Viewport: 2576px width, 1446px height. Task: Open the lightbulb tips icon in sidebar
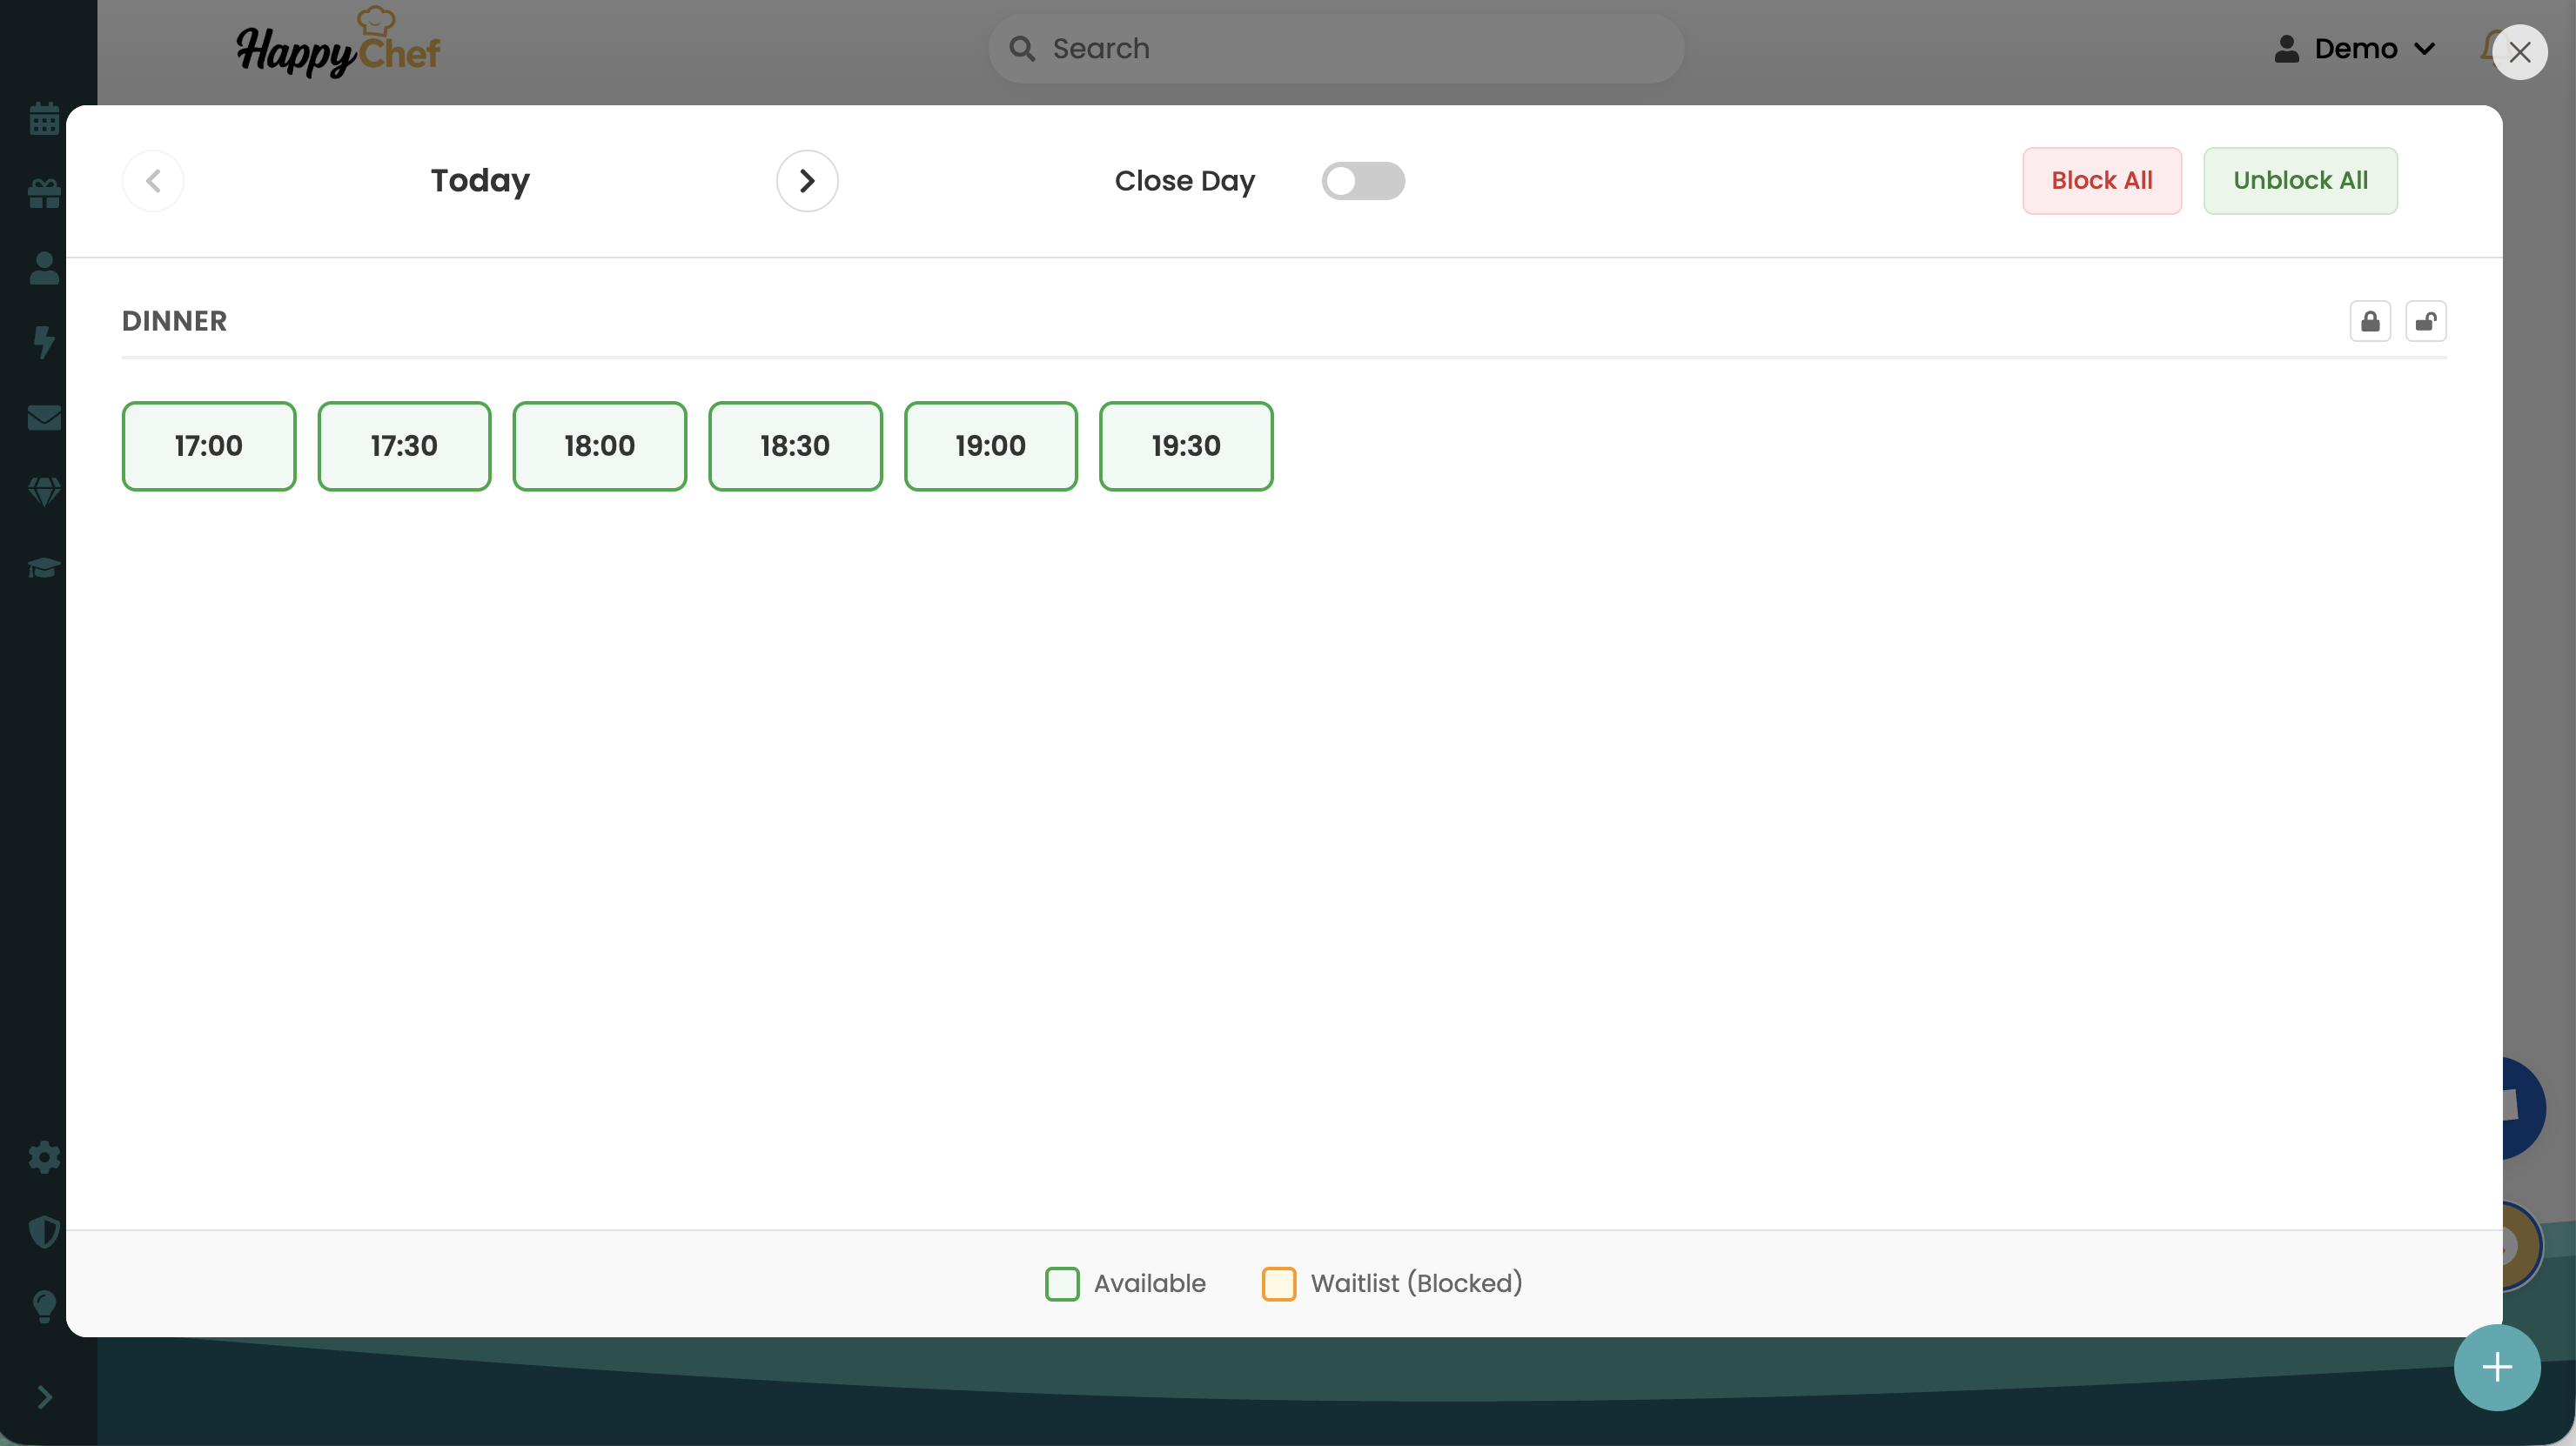[x=44, y=1306]
